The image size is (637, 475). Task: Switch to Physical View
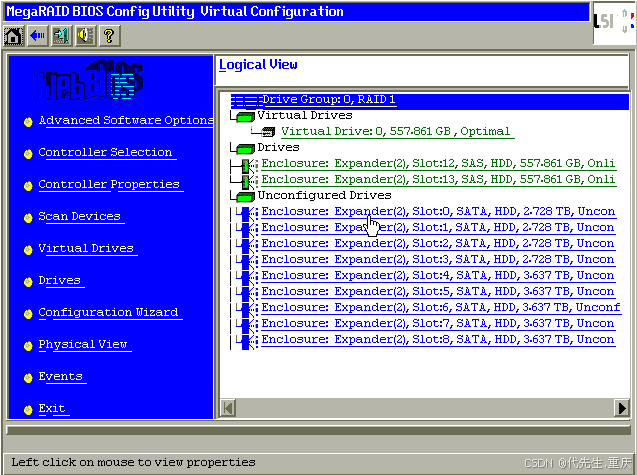click(x=84, y=345)
